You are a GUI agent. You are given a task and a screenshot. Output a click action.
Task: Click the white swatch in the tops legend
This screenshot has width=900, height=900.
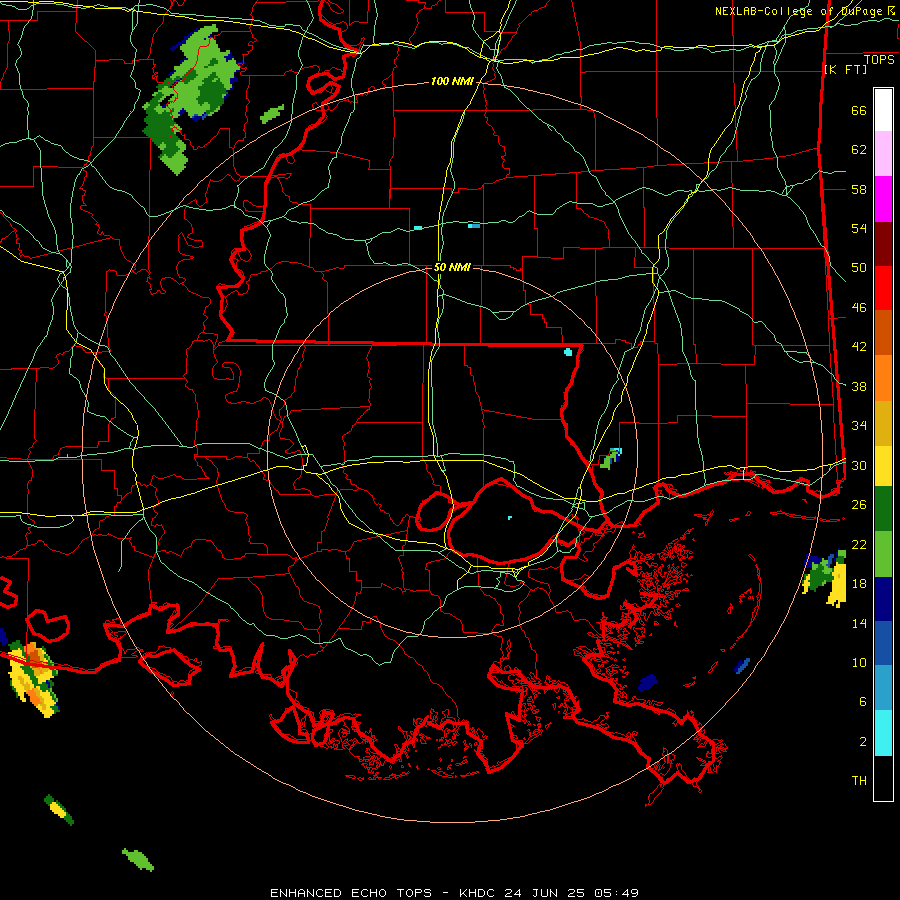[883, 110]
